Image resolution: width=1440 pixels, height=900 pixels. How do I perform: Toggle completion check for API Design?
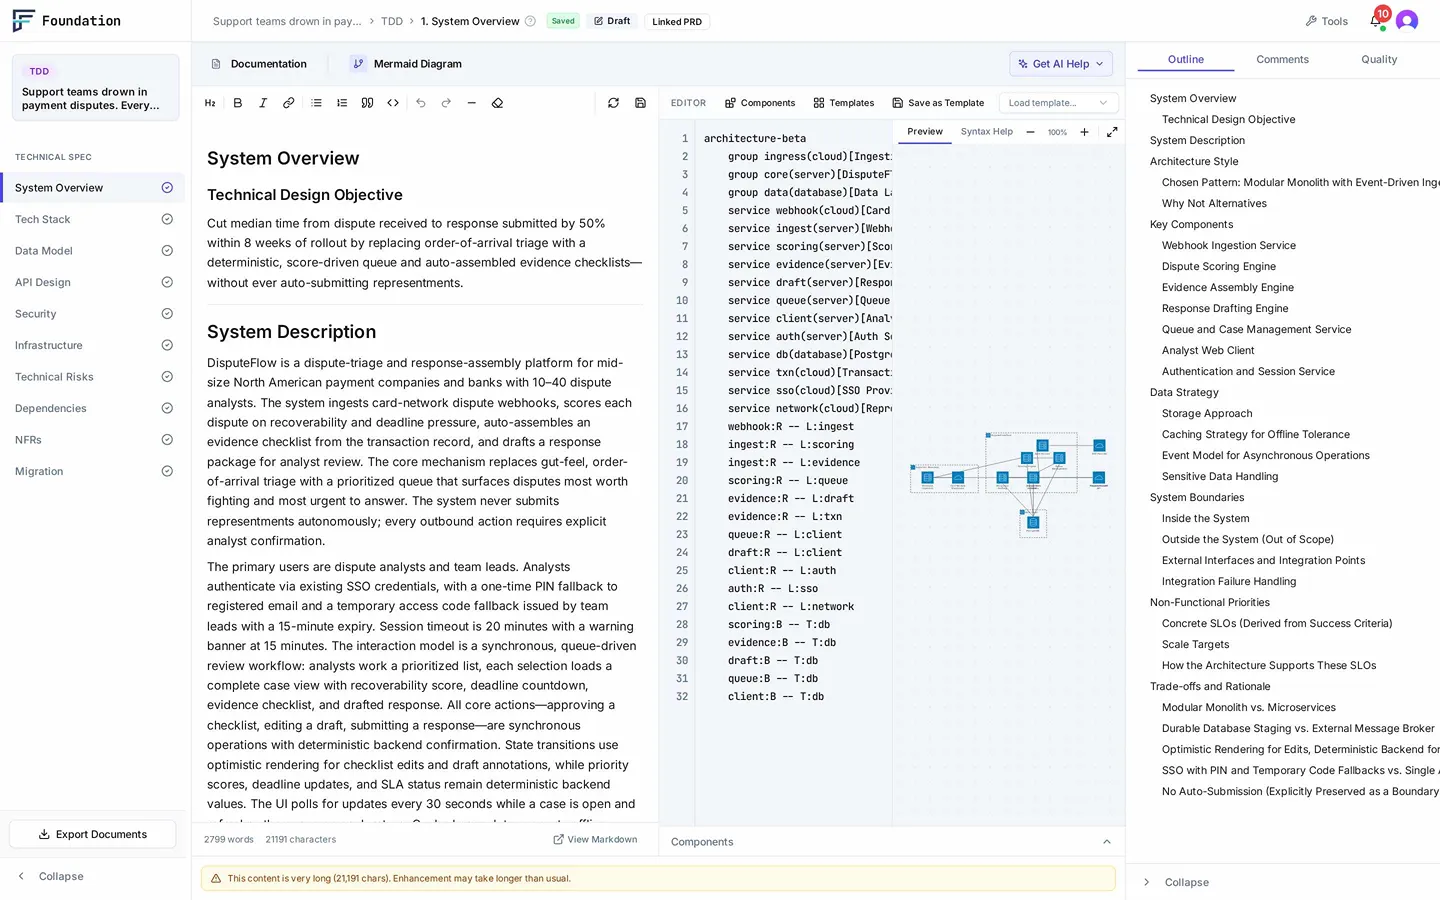[x=167, y=282]
